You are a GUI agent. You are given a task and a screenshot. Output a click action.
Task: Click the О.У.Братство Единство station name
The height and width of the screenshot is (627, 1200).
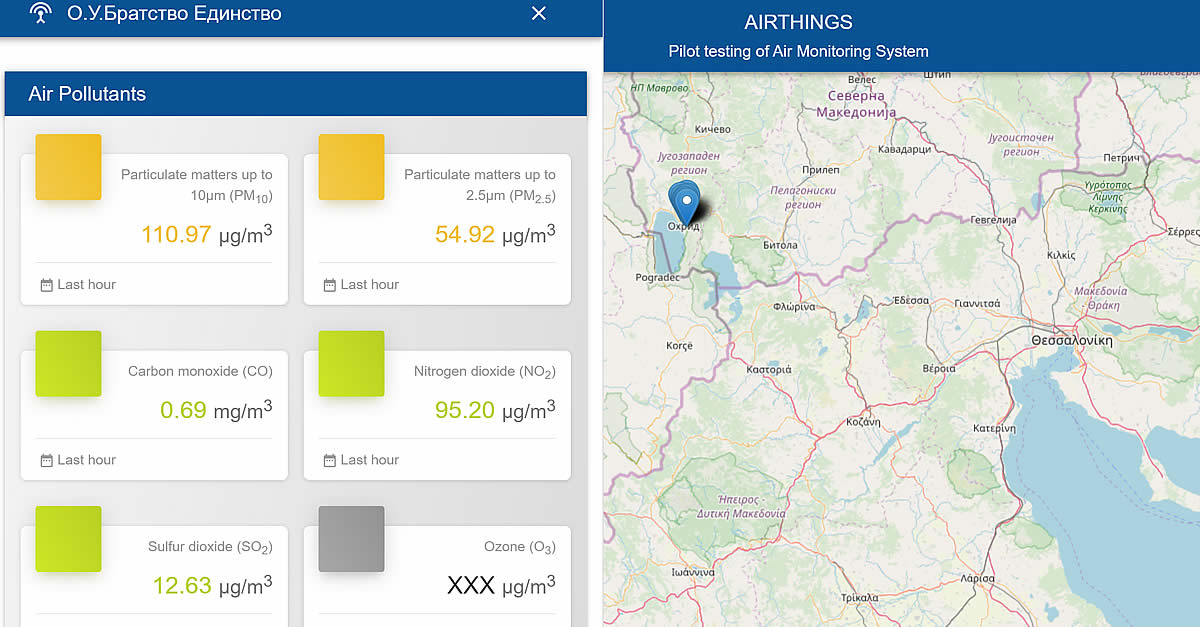(x=174, y=14)
